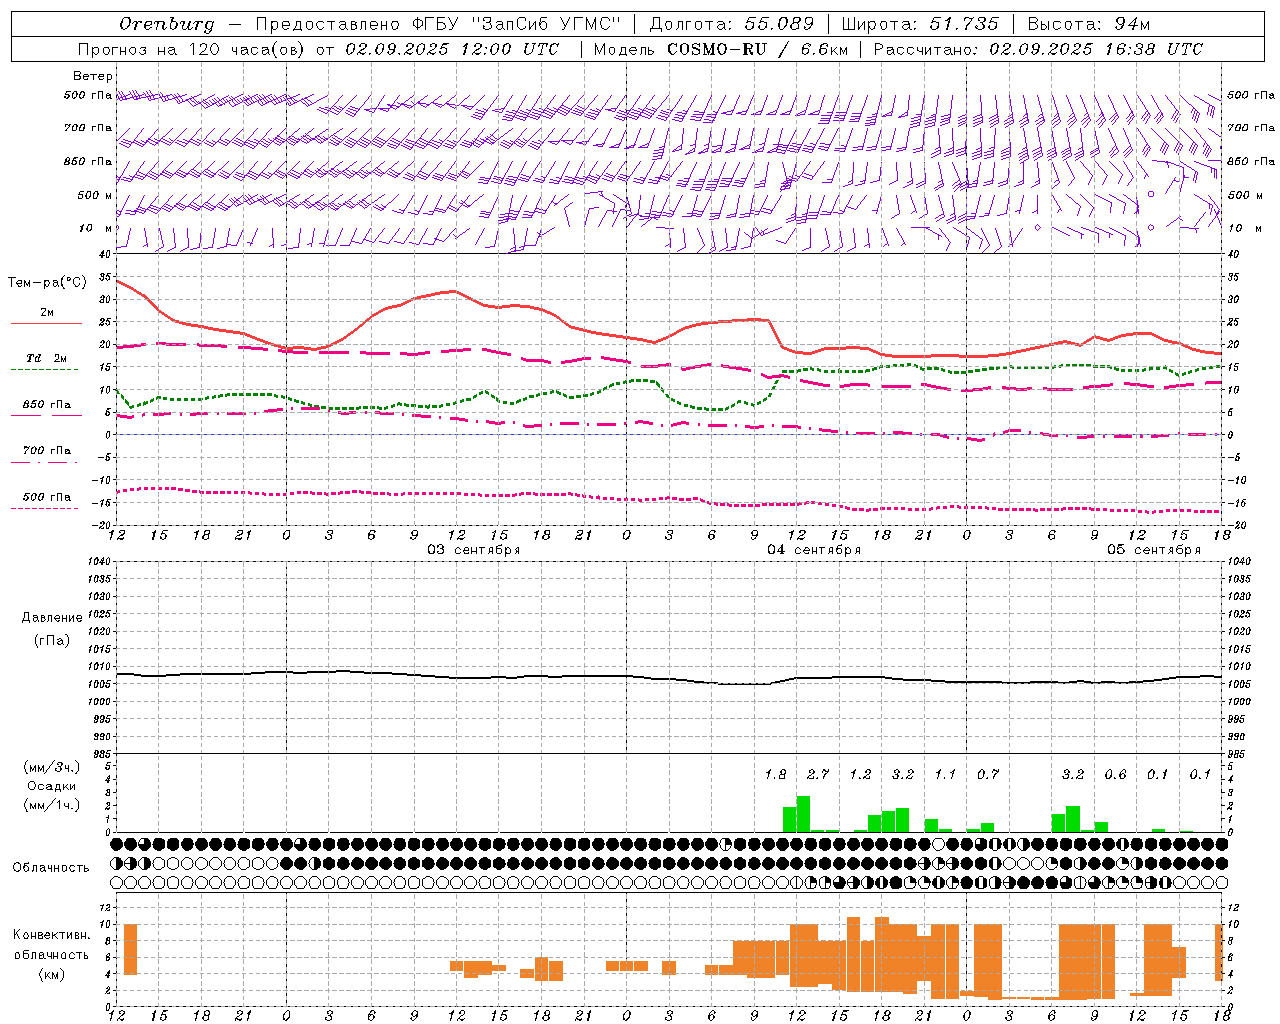Click the 1.1 precipitation value
Viewport: 1280px width, 1024px height.
[946, 774]
